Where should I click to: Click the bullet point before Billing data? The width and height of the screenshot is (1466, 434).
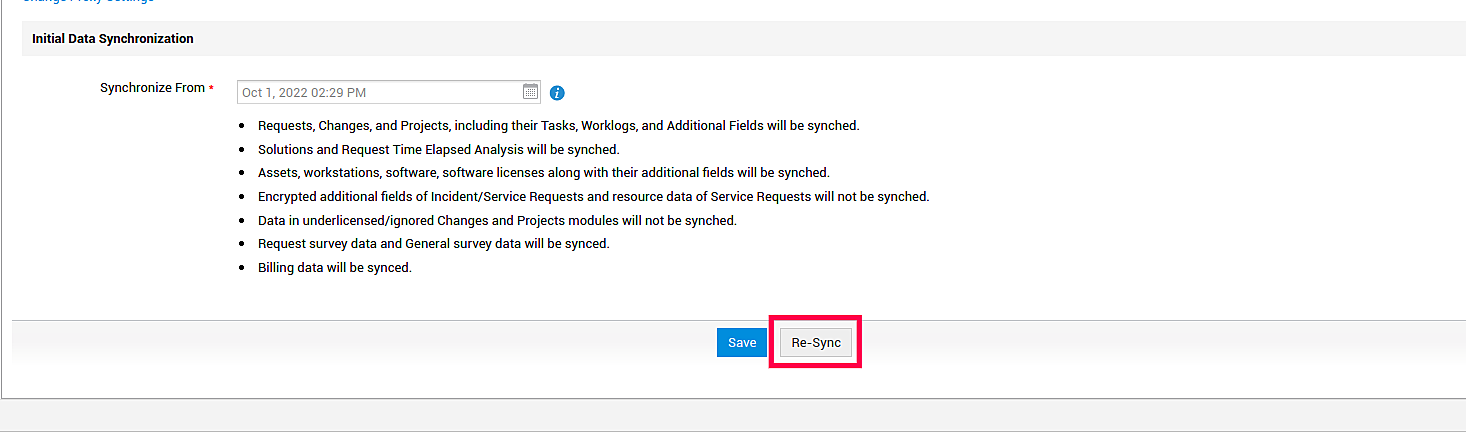point(242,269)
